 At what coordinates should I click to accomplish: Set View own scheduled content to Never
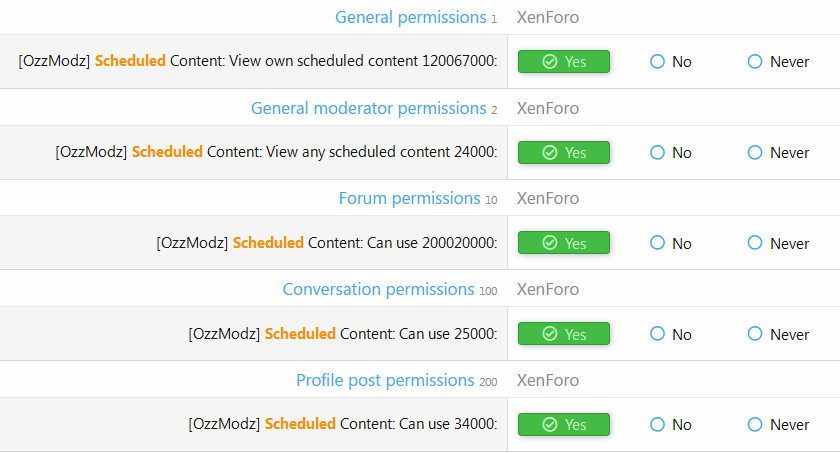pos(756,62)
